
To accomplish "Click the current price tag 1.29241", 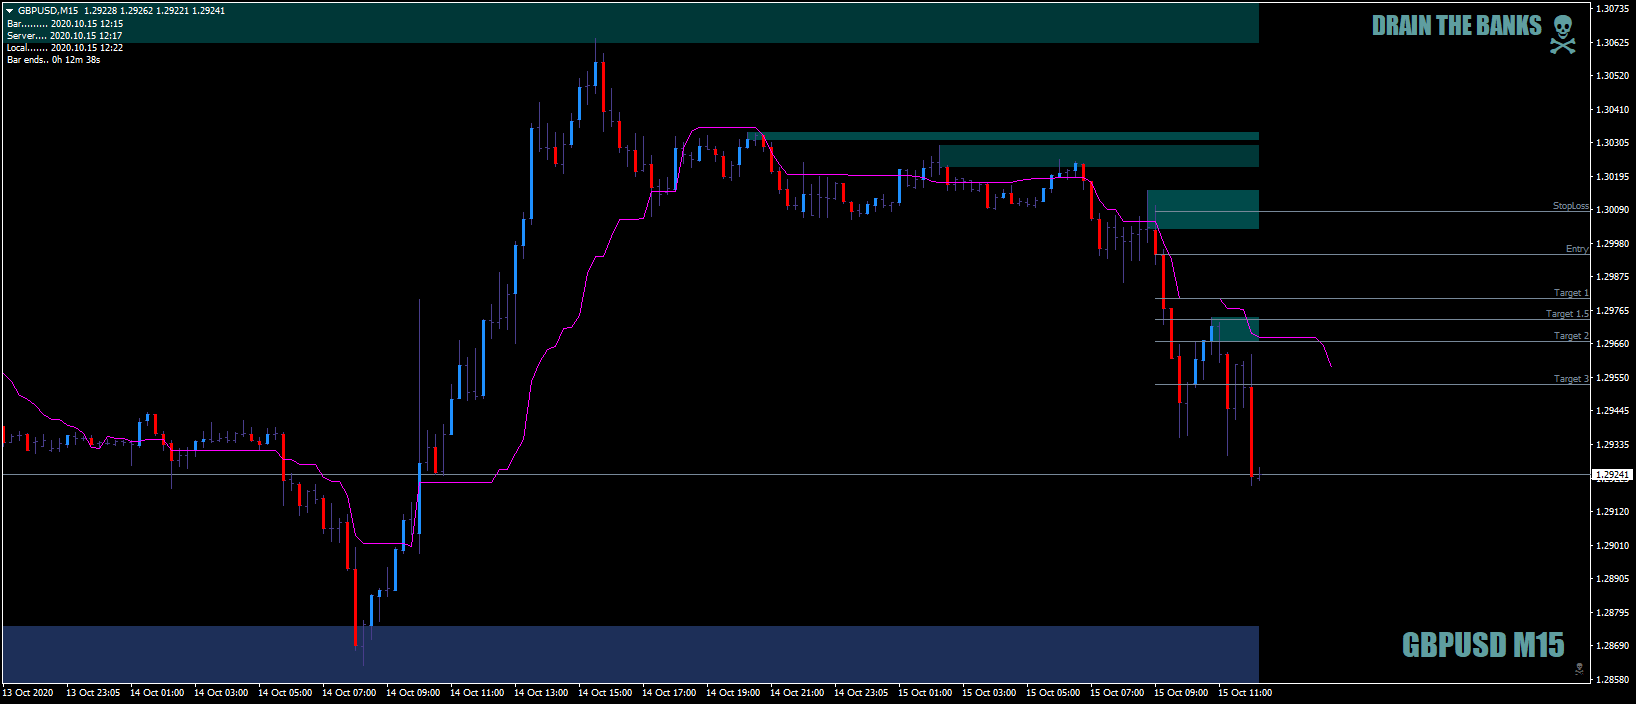I will 1612,475.
